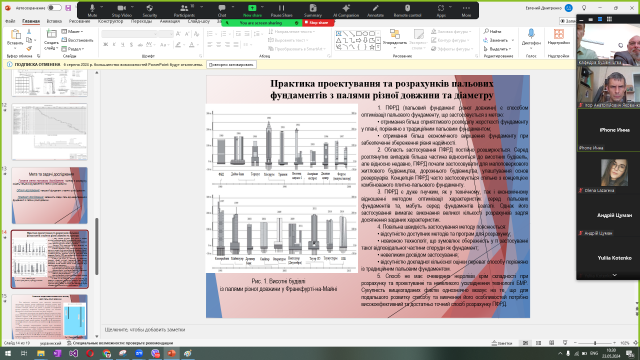Expand Stop Video options arrow
The image size is (640, 360).
coord(133,7)
